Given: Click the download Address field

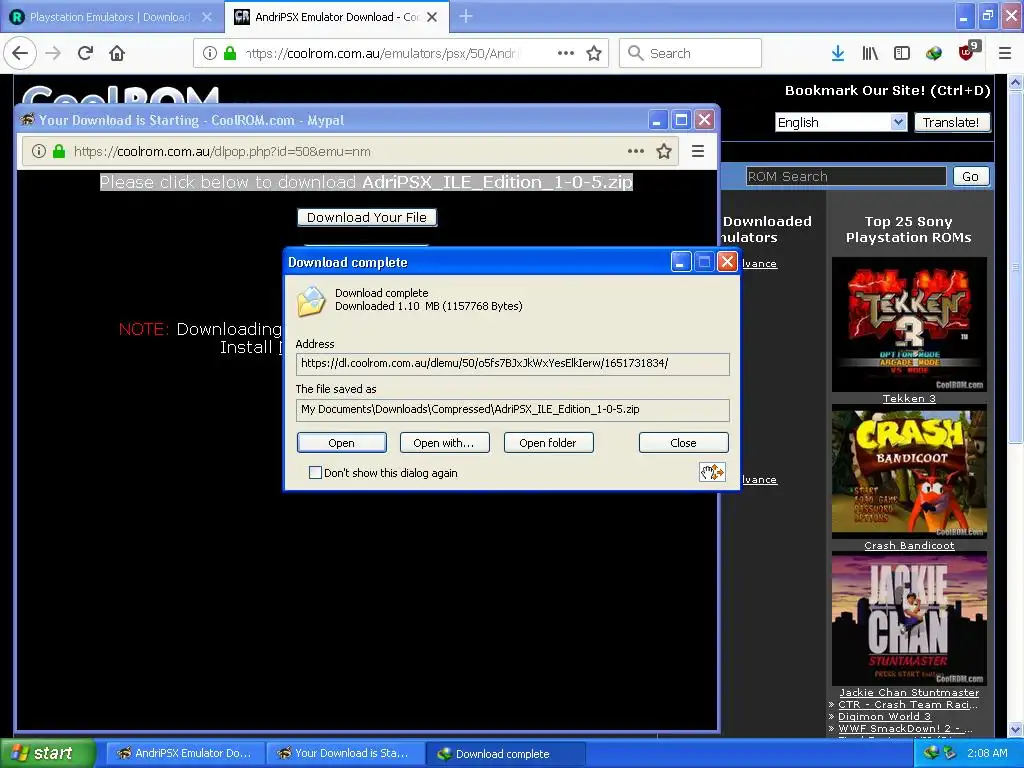Looking at the screenshot, I should (x=513, y=364).
